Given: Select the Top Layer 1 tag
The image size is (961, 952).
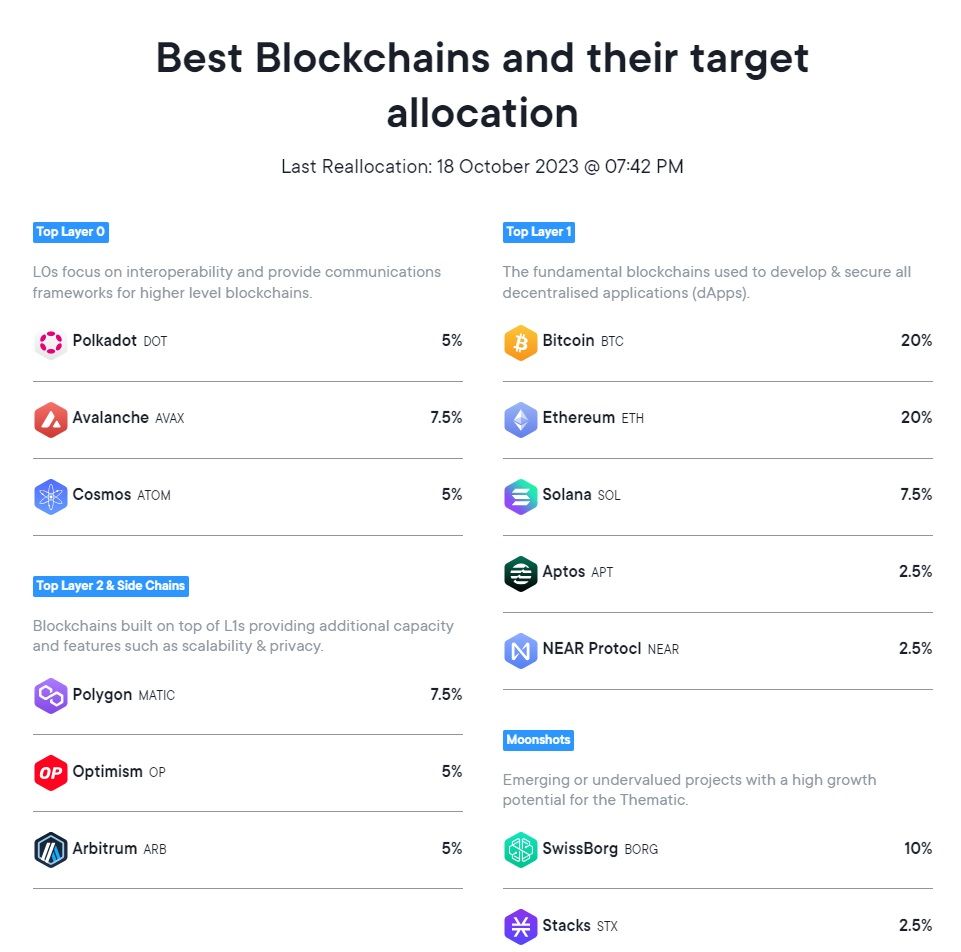Looking at the screenshot, I should [x=539, y=232].
